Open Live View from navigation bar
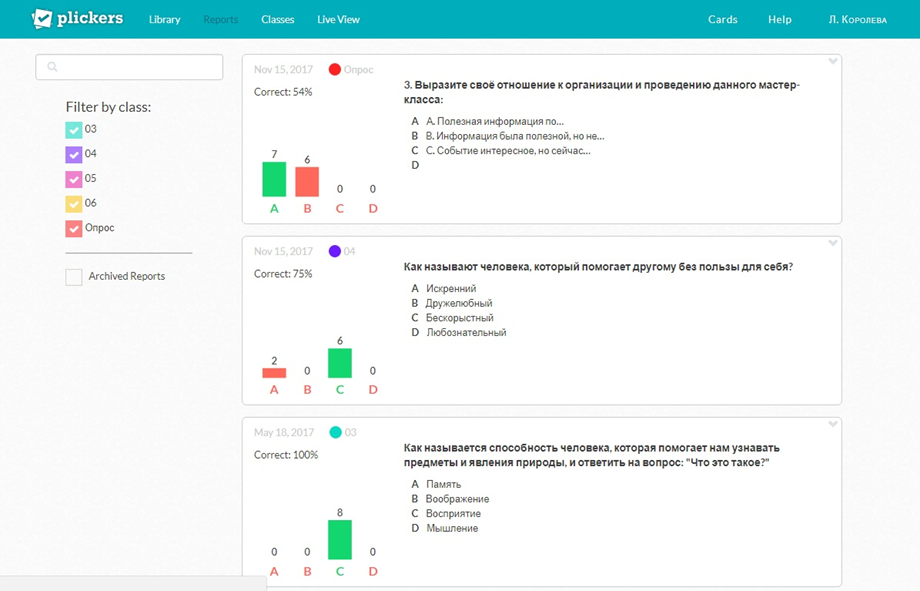 pyautogui.click(x=338, y=19)
